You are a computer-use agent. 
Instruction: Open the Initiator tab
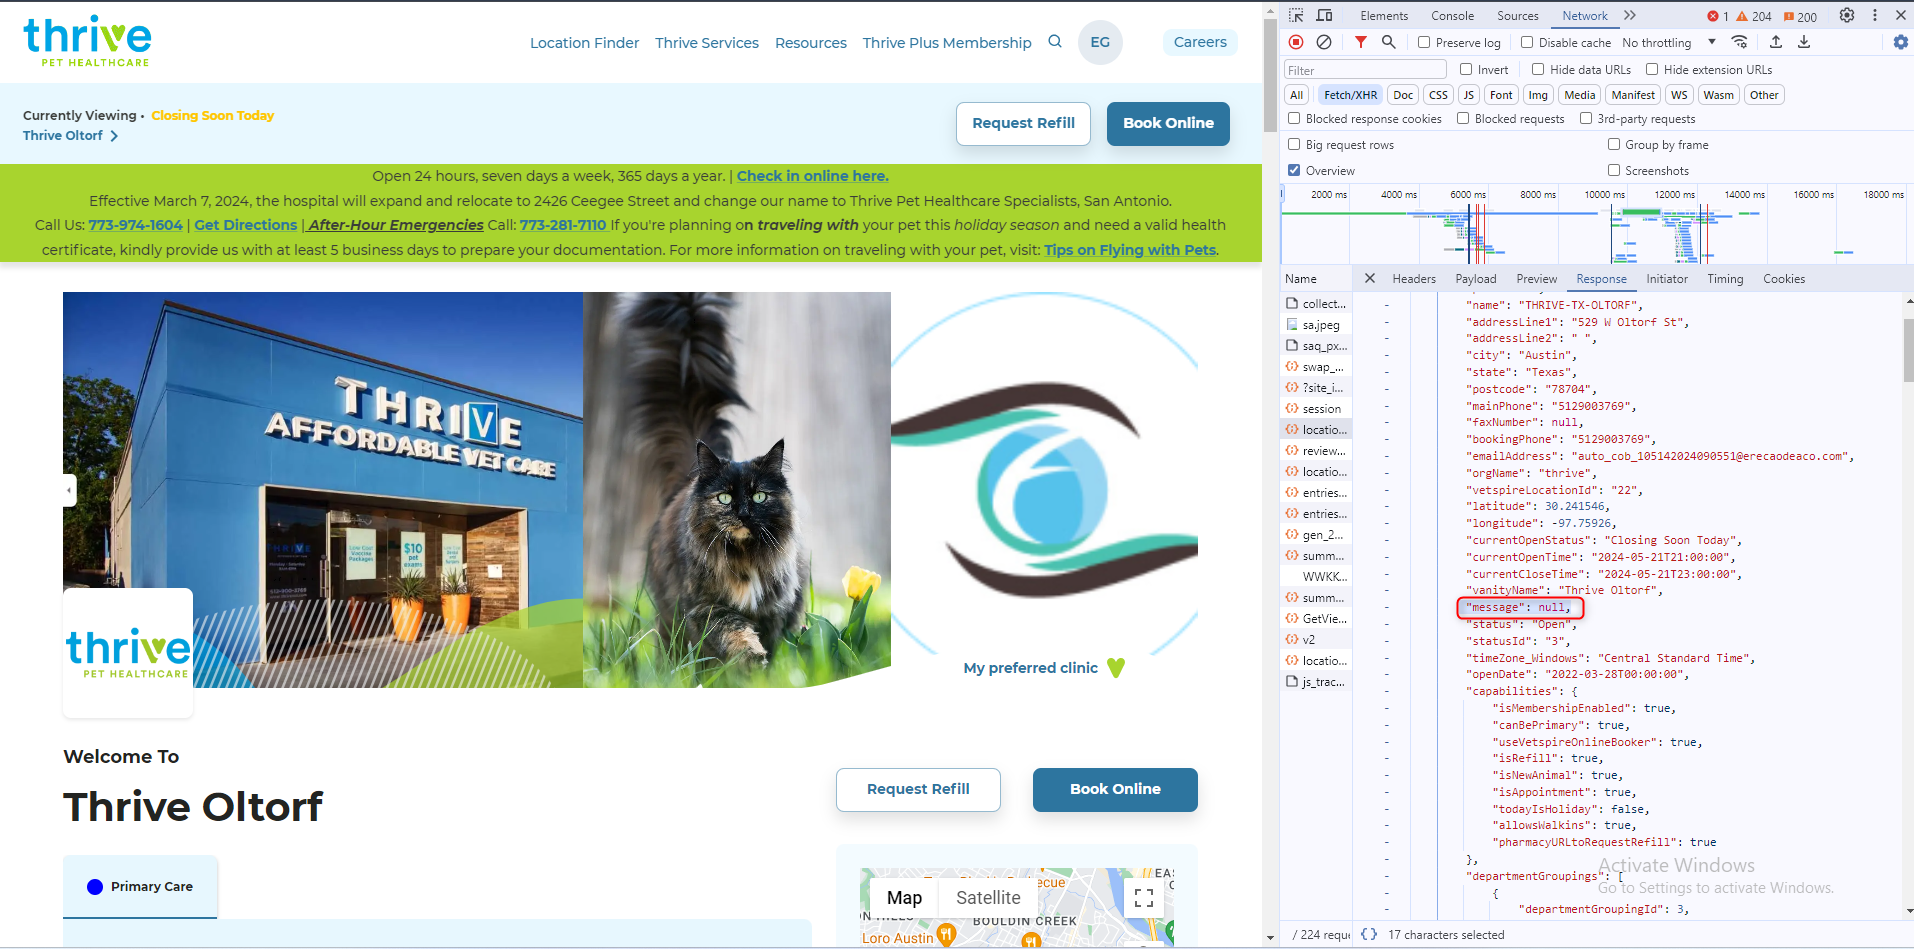pos(1667,279)
